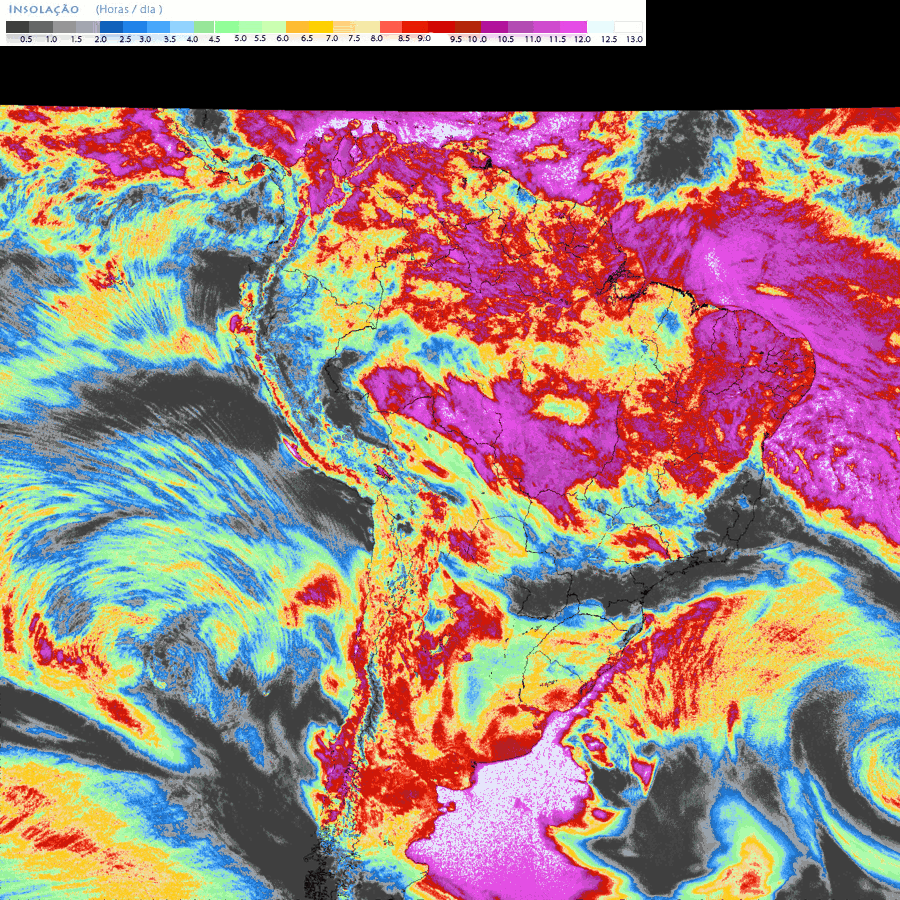900x900 pixels.
Task: Click the darkest gray swatch above 0.5
Action: (17, 27)
